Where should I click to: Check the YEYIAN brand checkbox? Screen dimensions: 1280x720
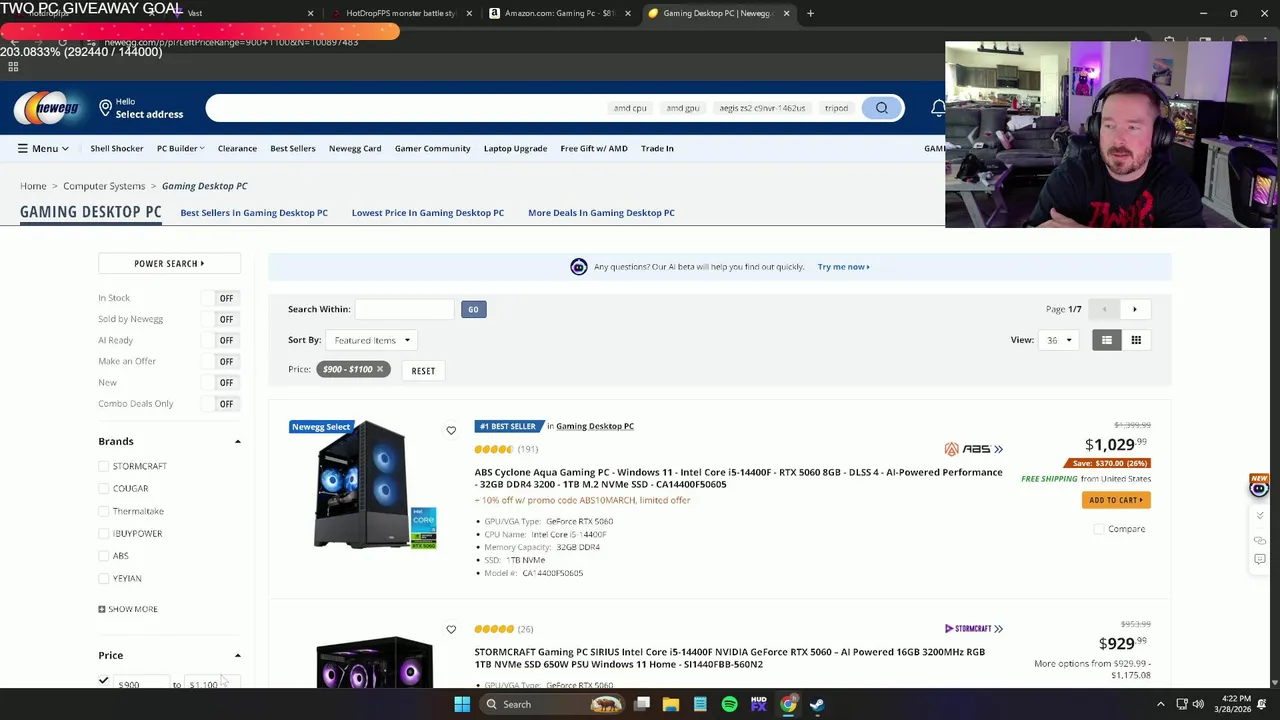pyautogui.click(x=103, y=578)
